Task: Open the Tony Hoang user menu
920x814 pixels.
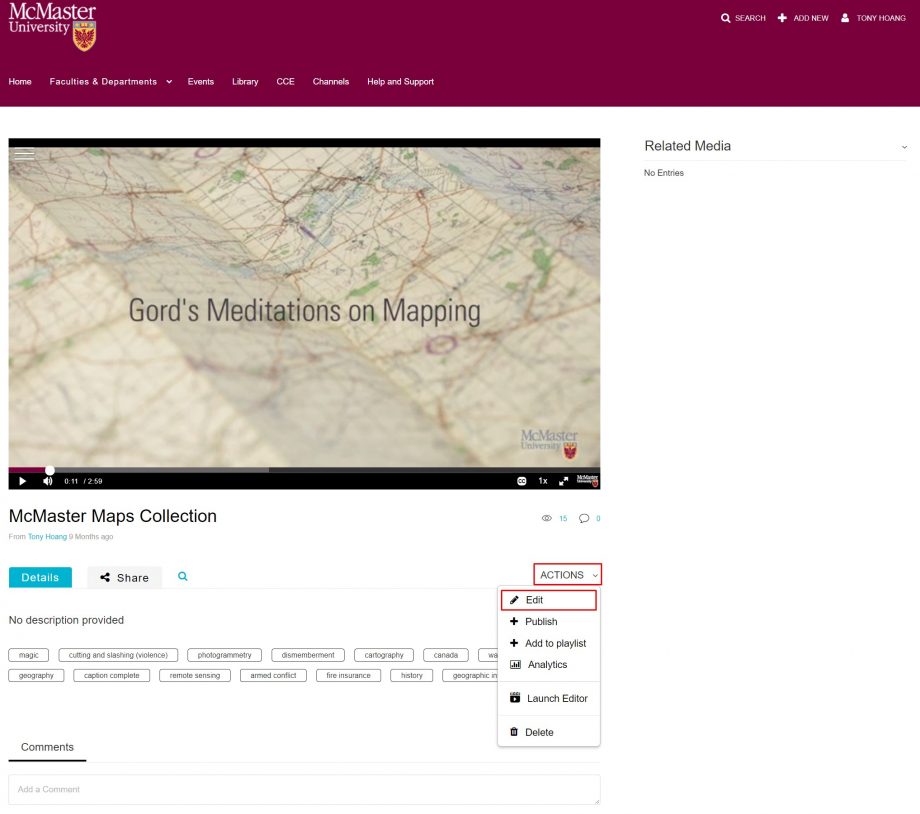Action: click(x=873, y=18)
